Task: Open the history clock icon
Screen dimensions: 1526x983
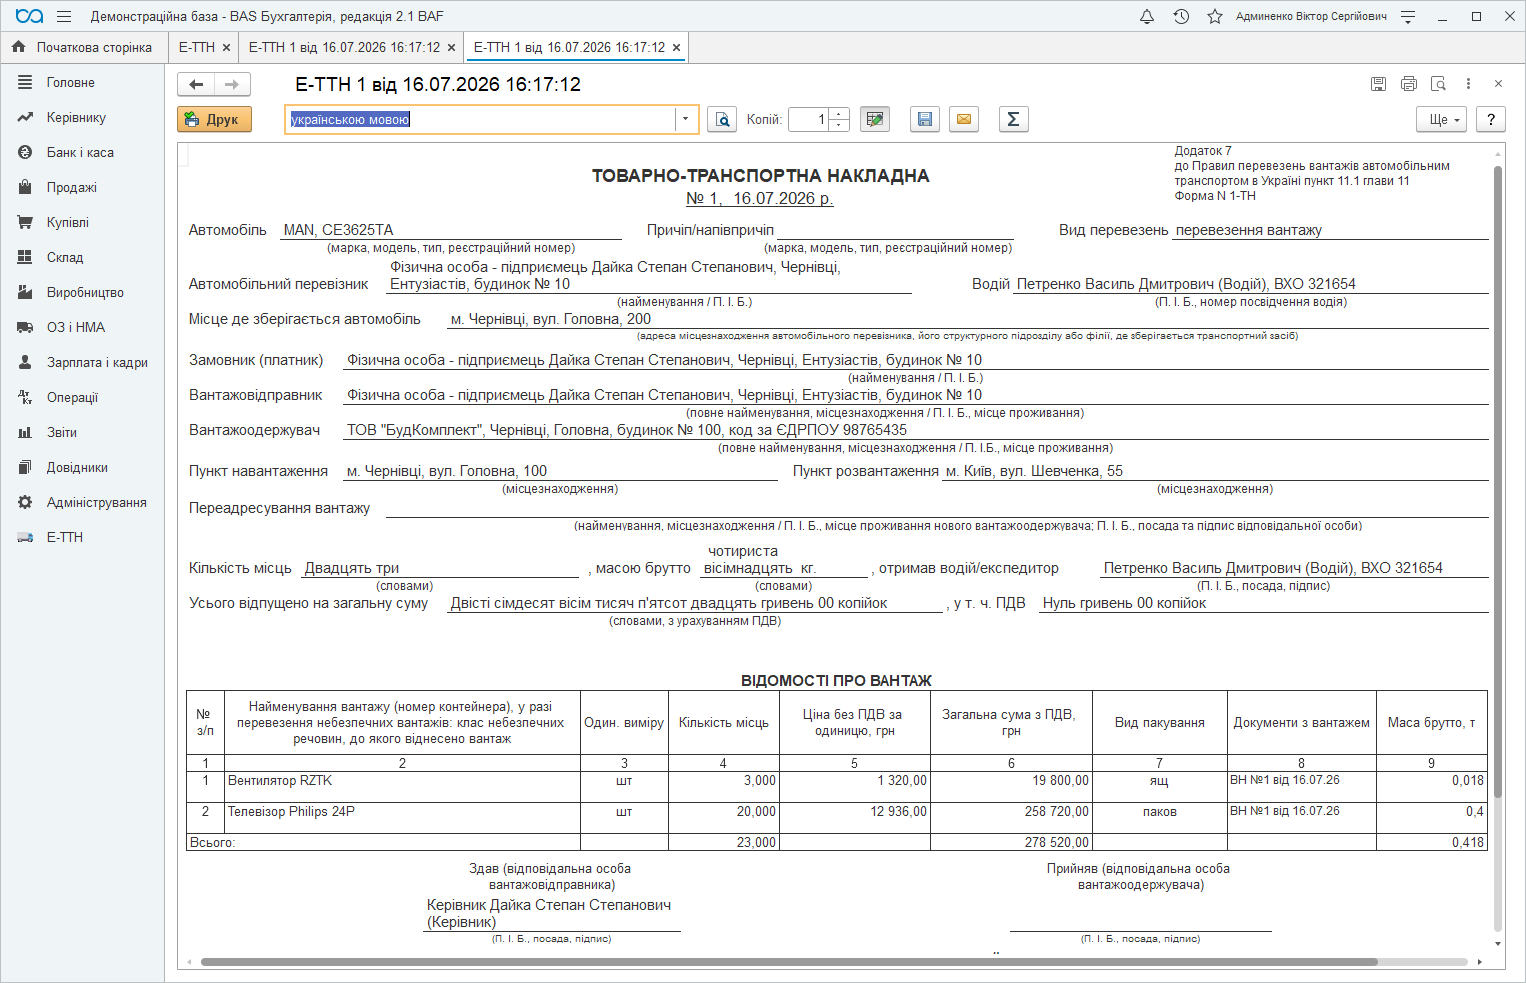Action: 1181,16
